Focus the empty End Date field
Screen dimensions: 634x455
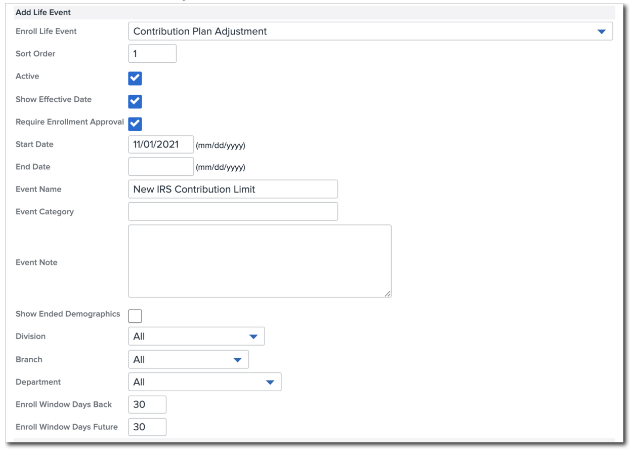click(x=161, y=167)
